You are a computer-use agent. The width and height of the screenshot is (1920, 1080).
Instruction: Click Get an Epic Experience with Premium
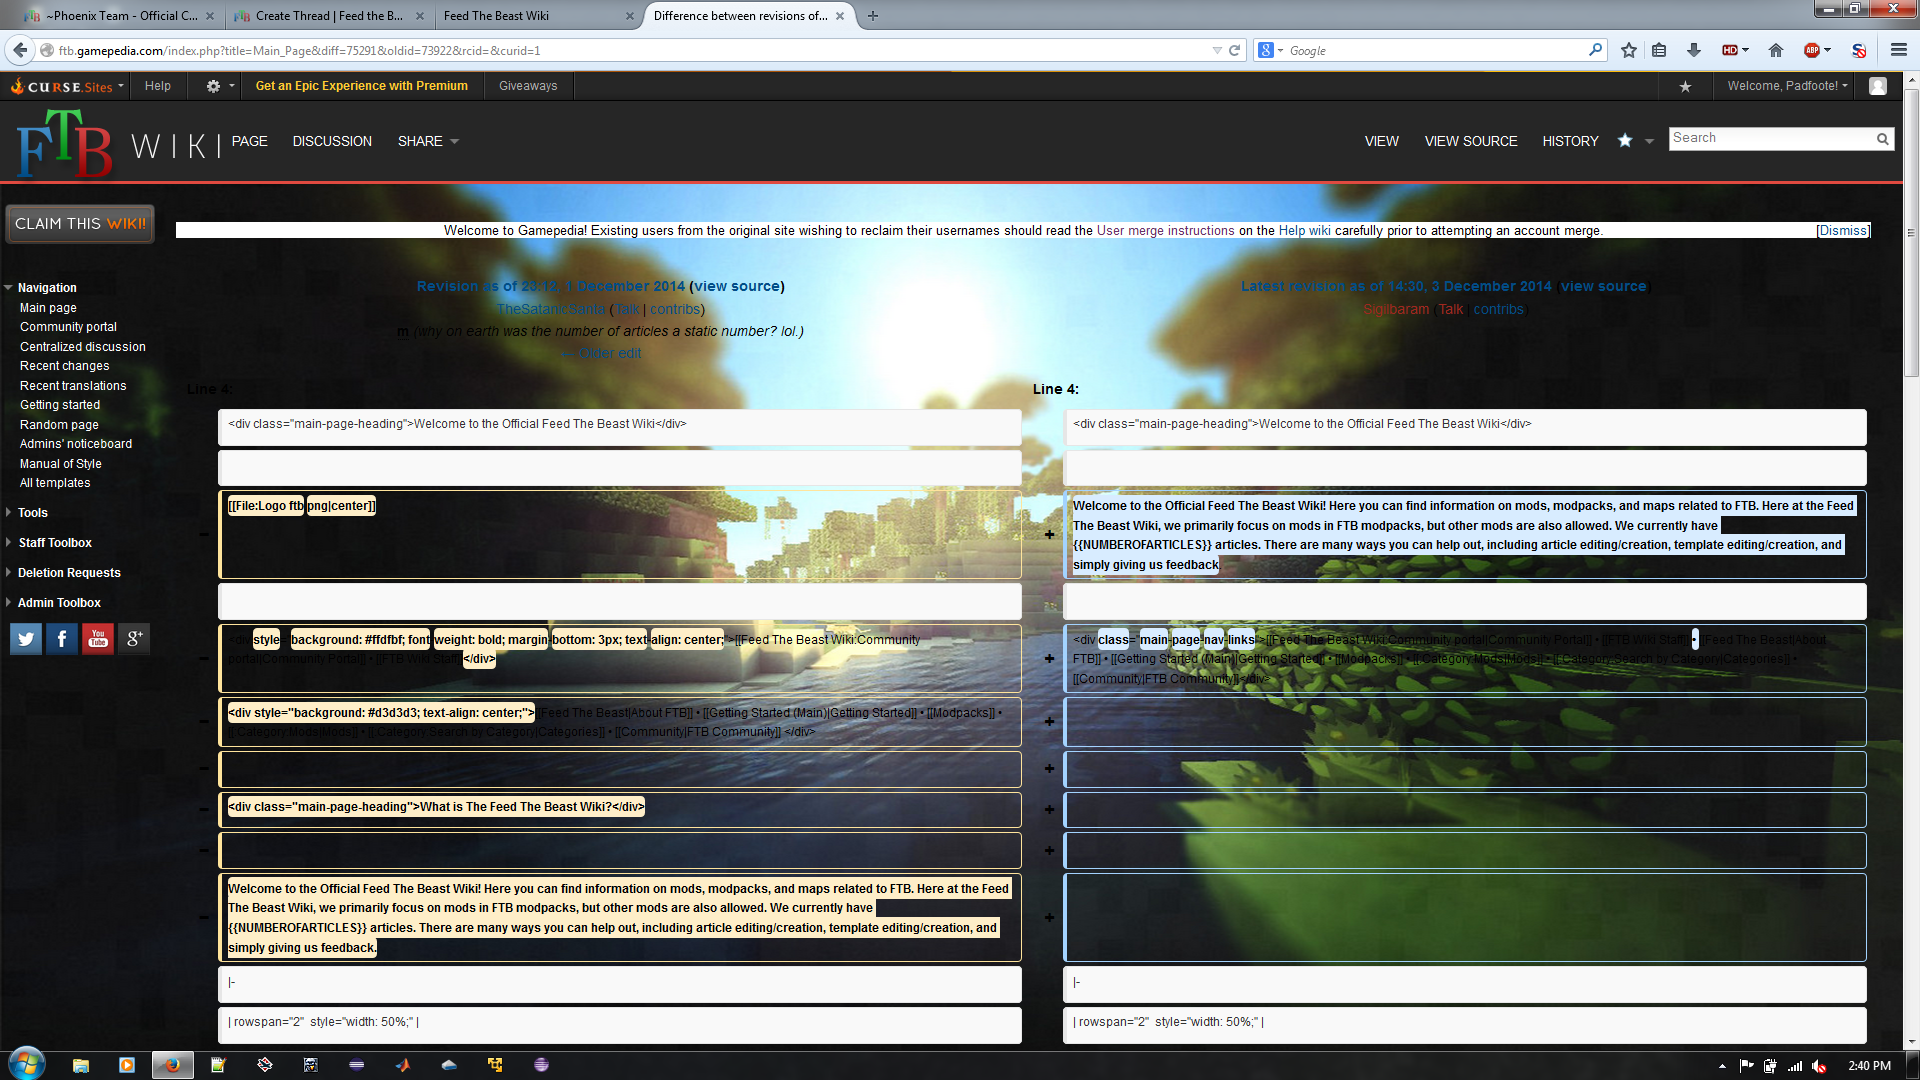pyautogui.click(x=361, y=86)
